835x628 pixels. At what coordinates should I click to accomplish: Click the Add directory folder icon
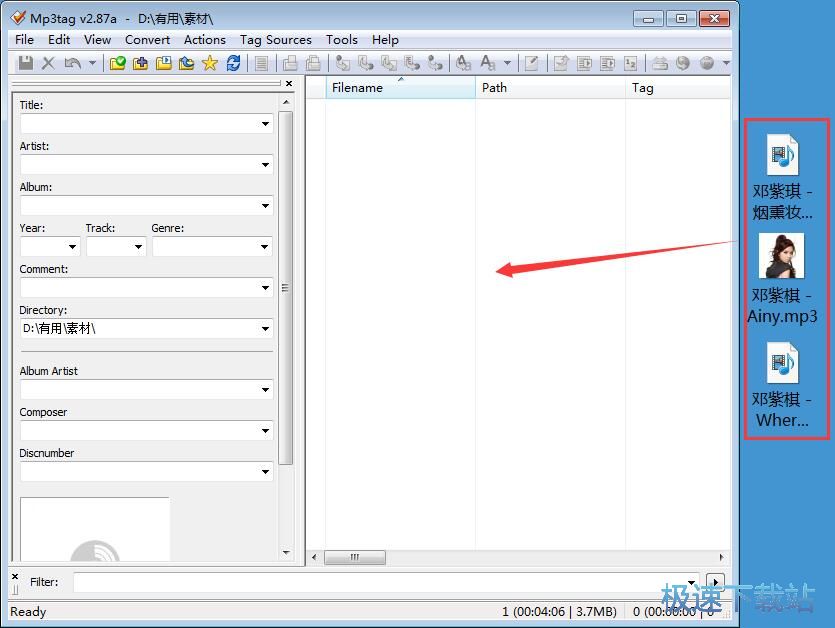pos(141,63)
